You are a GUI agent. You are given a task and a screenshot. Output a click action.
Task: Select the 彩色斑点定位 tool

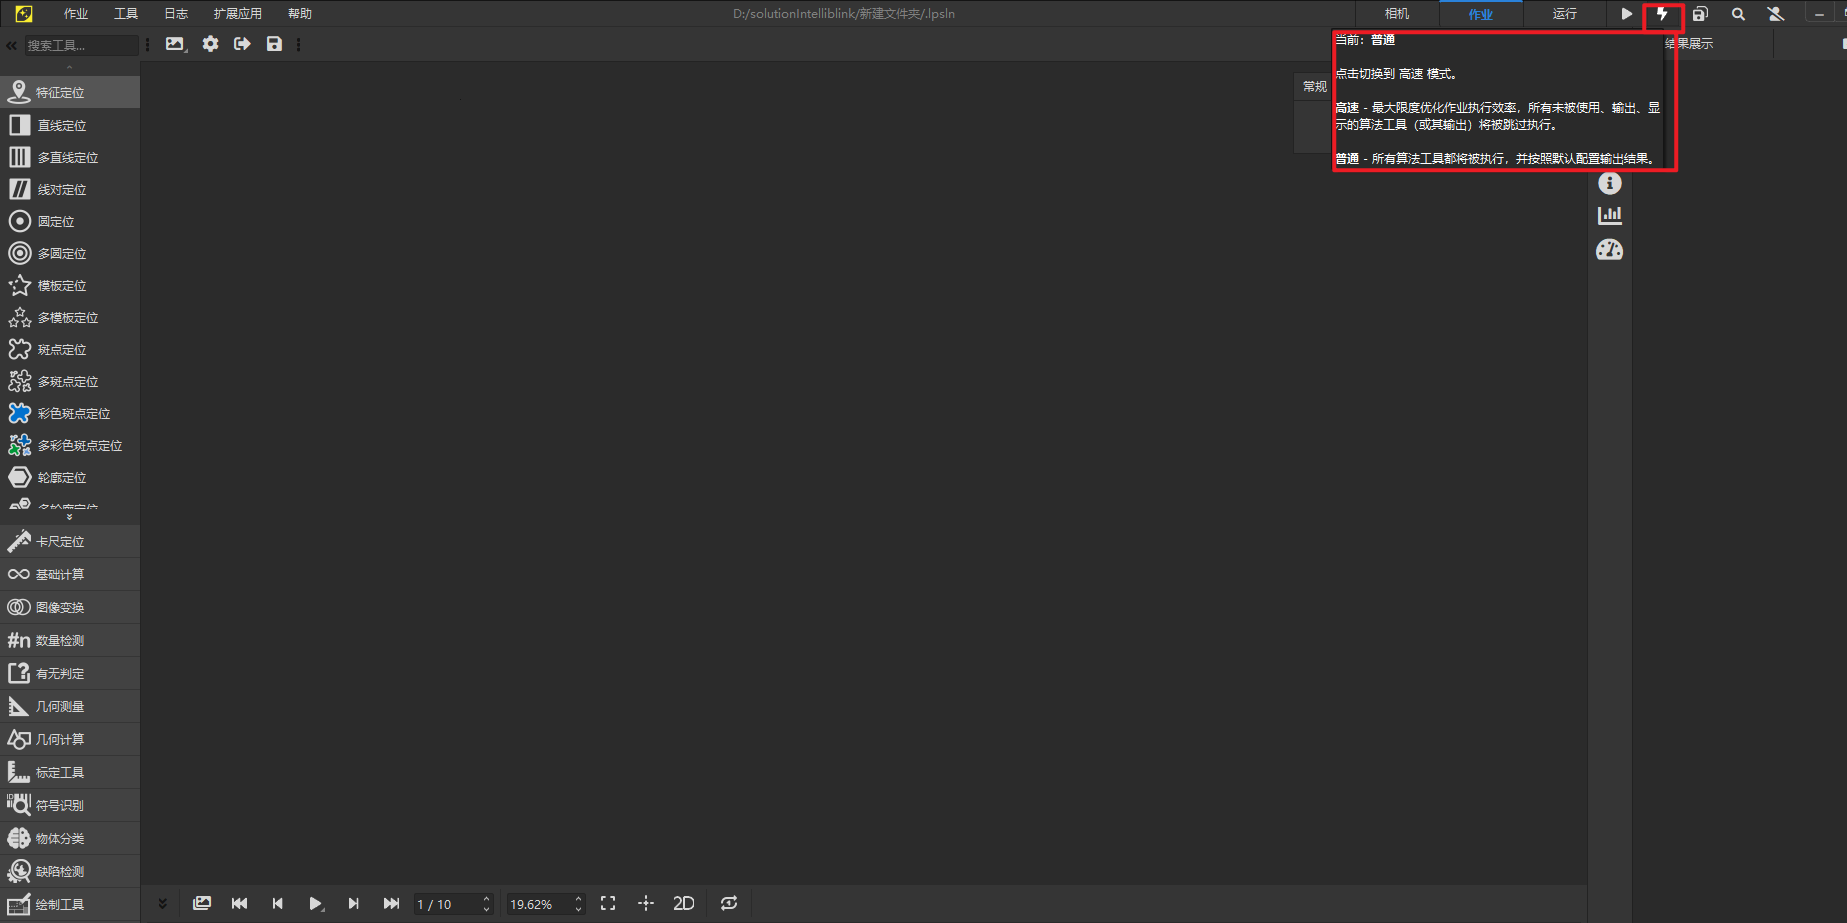pyautogui.click(x=74, y=414)
